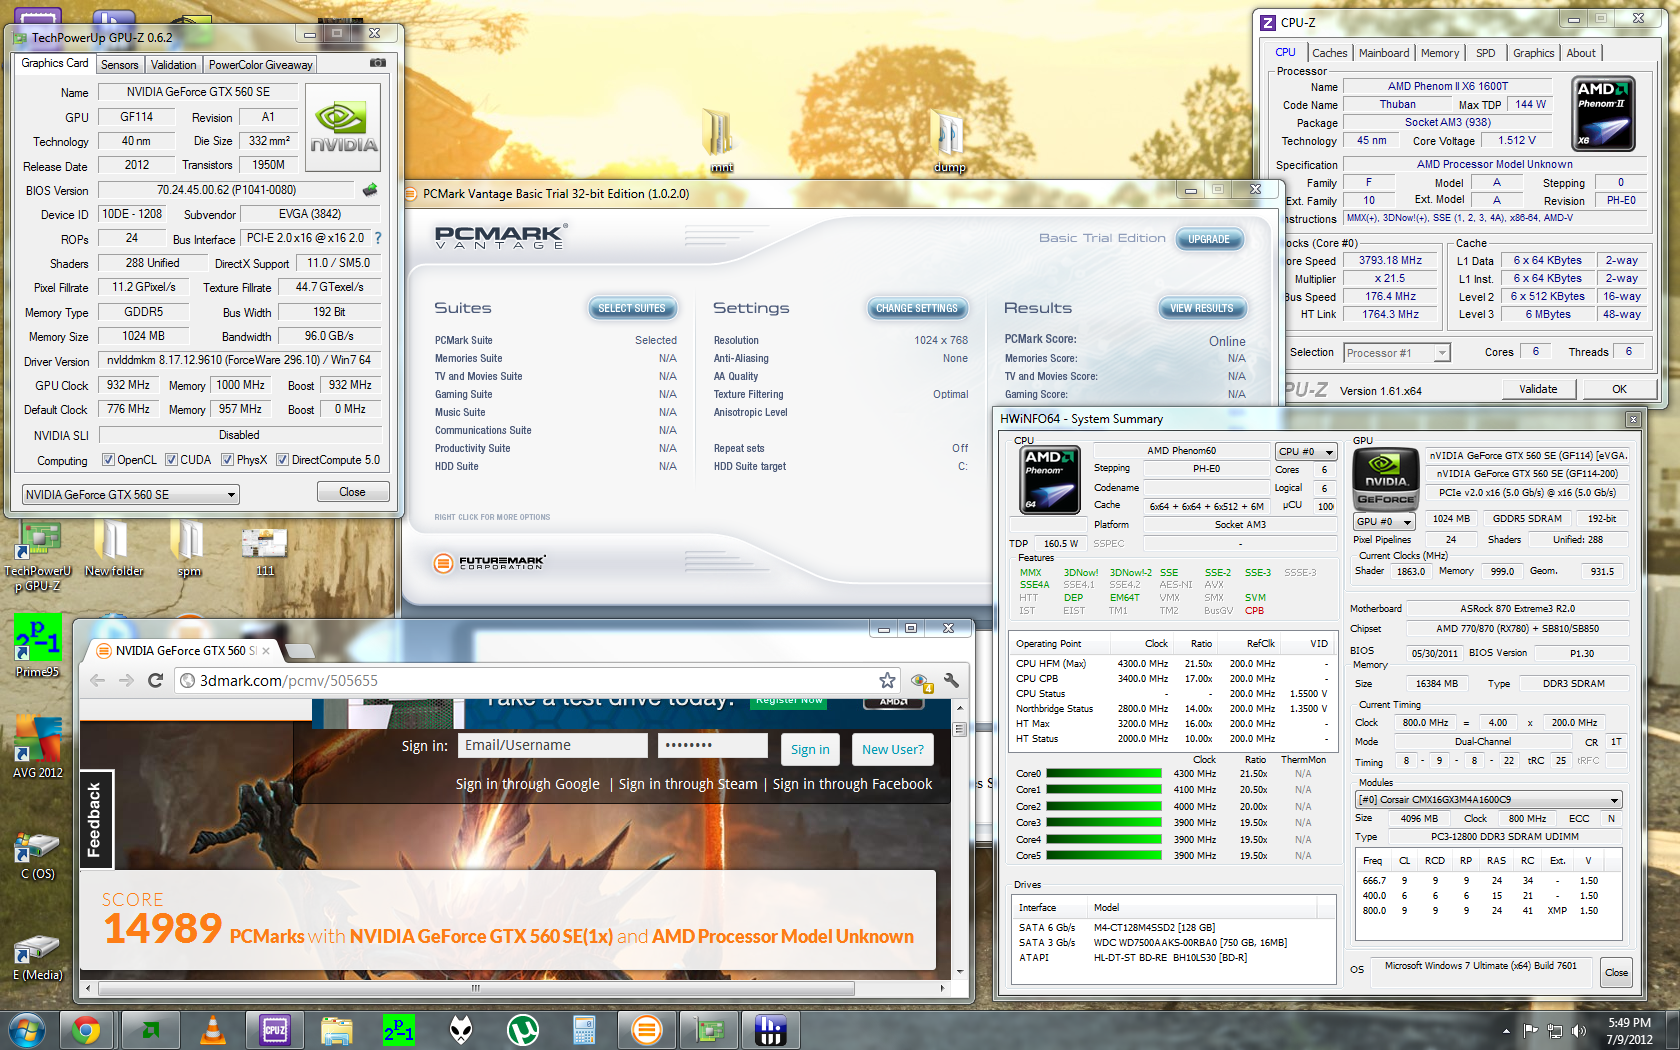1680x1050 pixels.
Task: Click the Close button in GPU-Z
Action: 352,492
